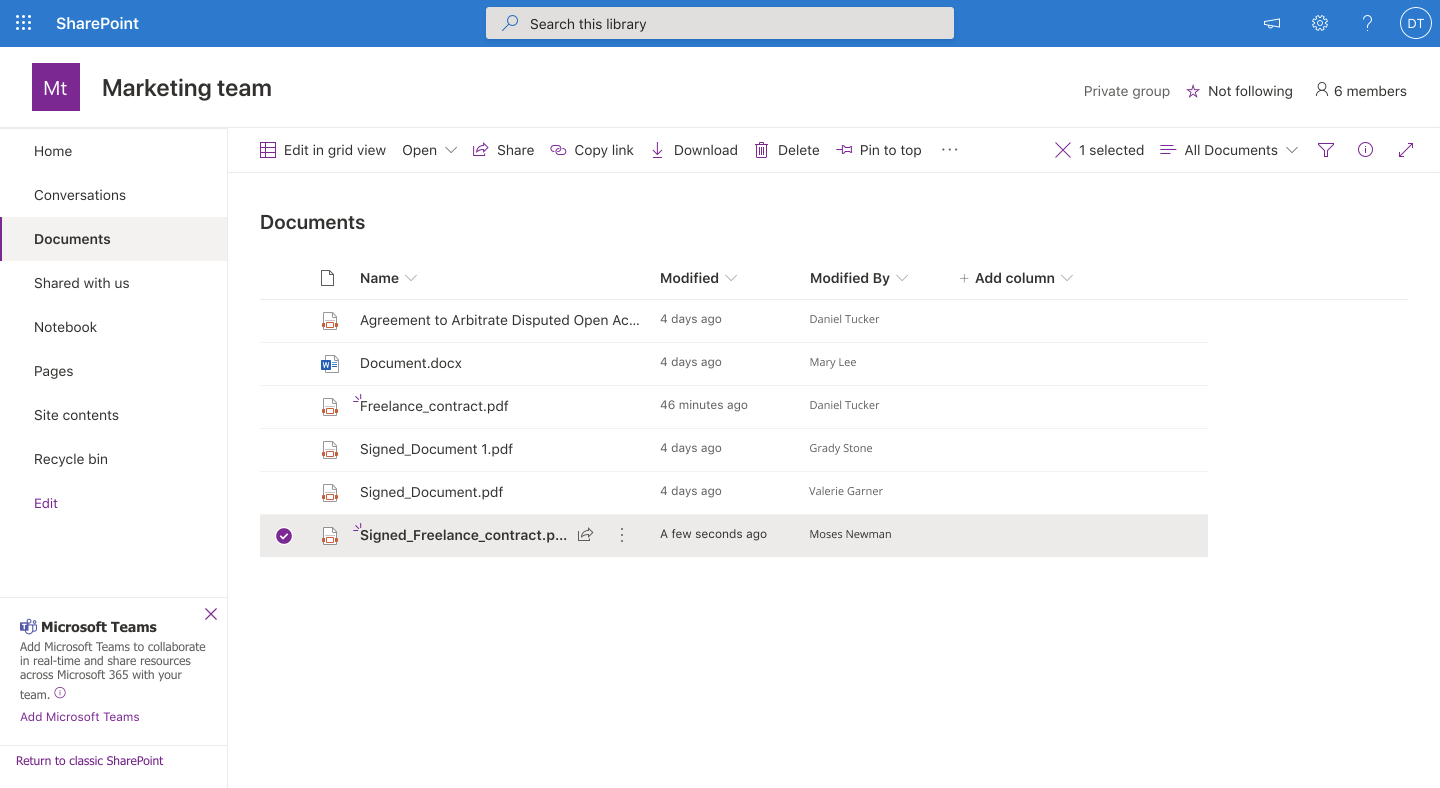1440x788 pixels.
Task: Open the Modified column dropdown
Action: pyautogui.click(x=731, y=278)
